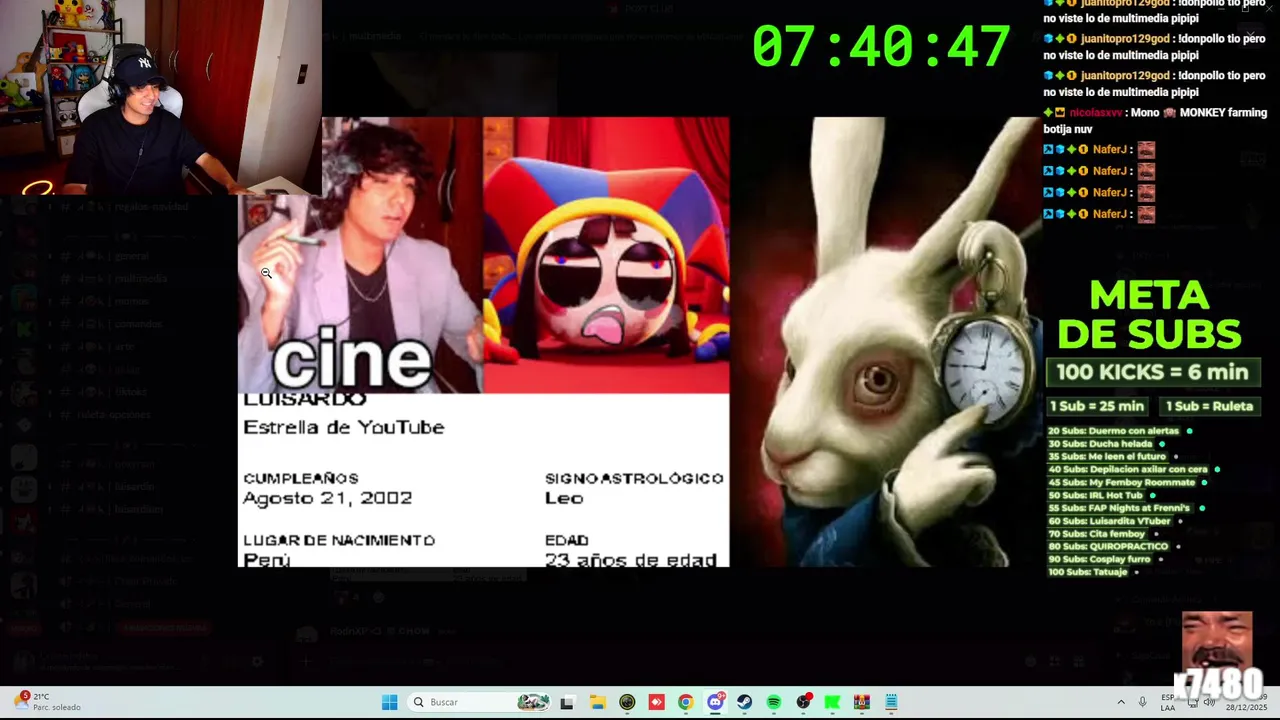Open the weather widget showing 21°C
The image size is (1280, 720).
(x=48, y=702)
